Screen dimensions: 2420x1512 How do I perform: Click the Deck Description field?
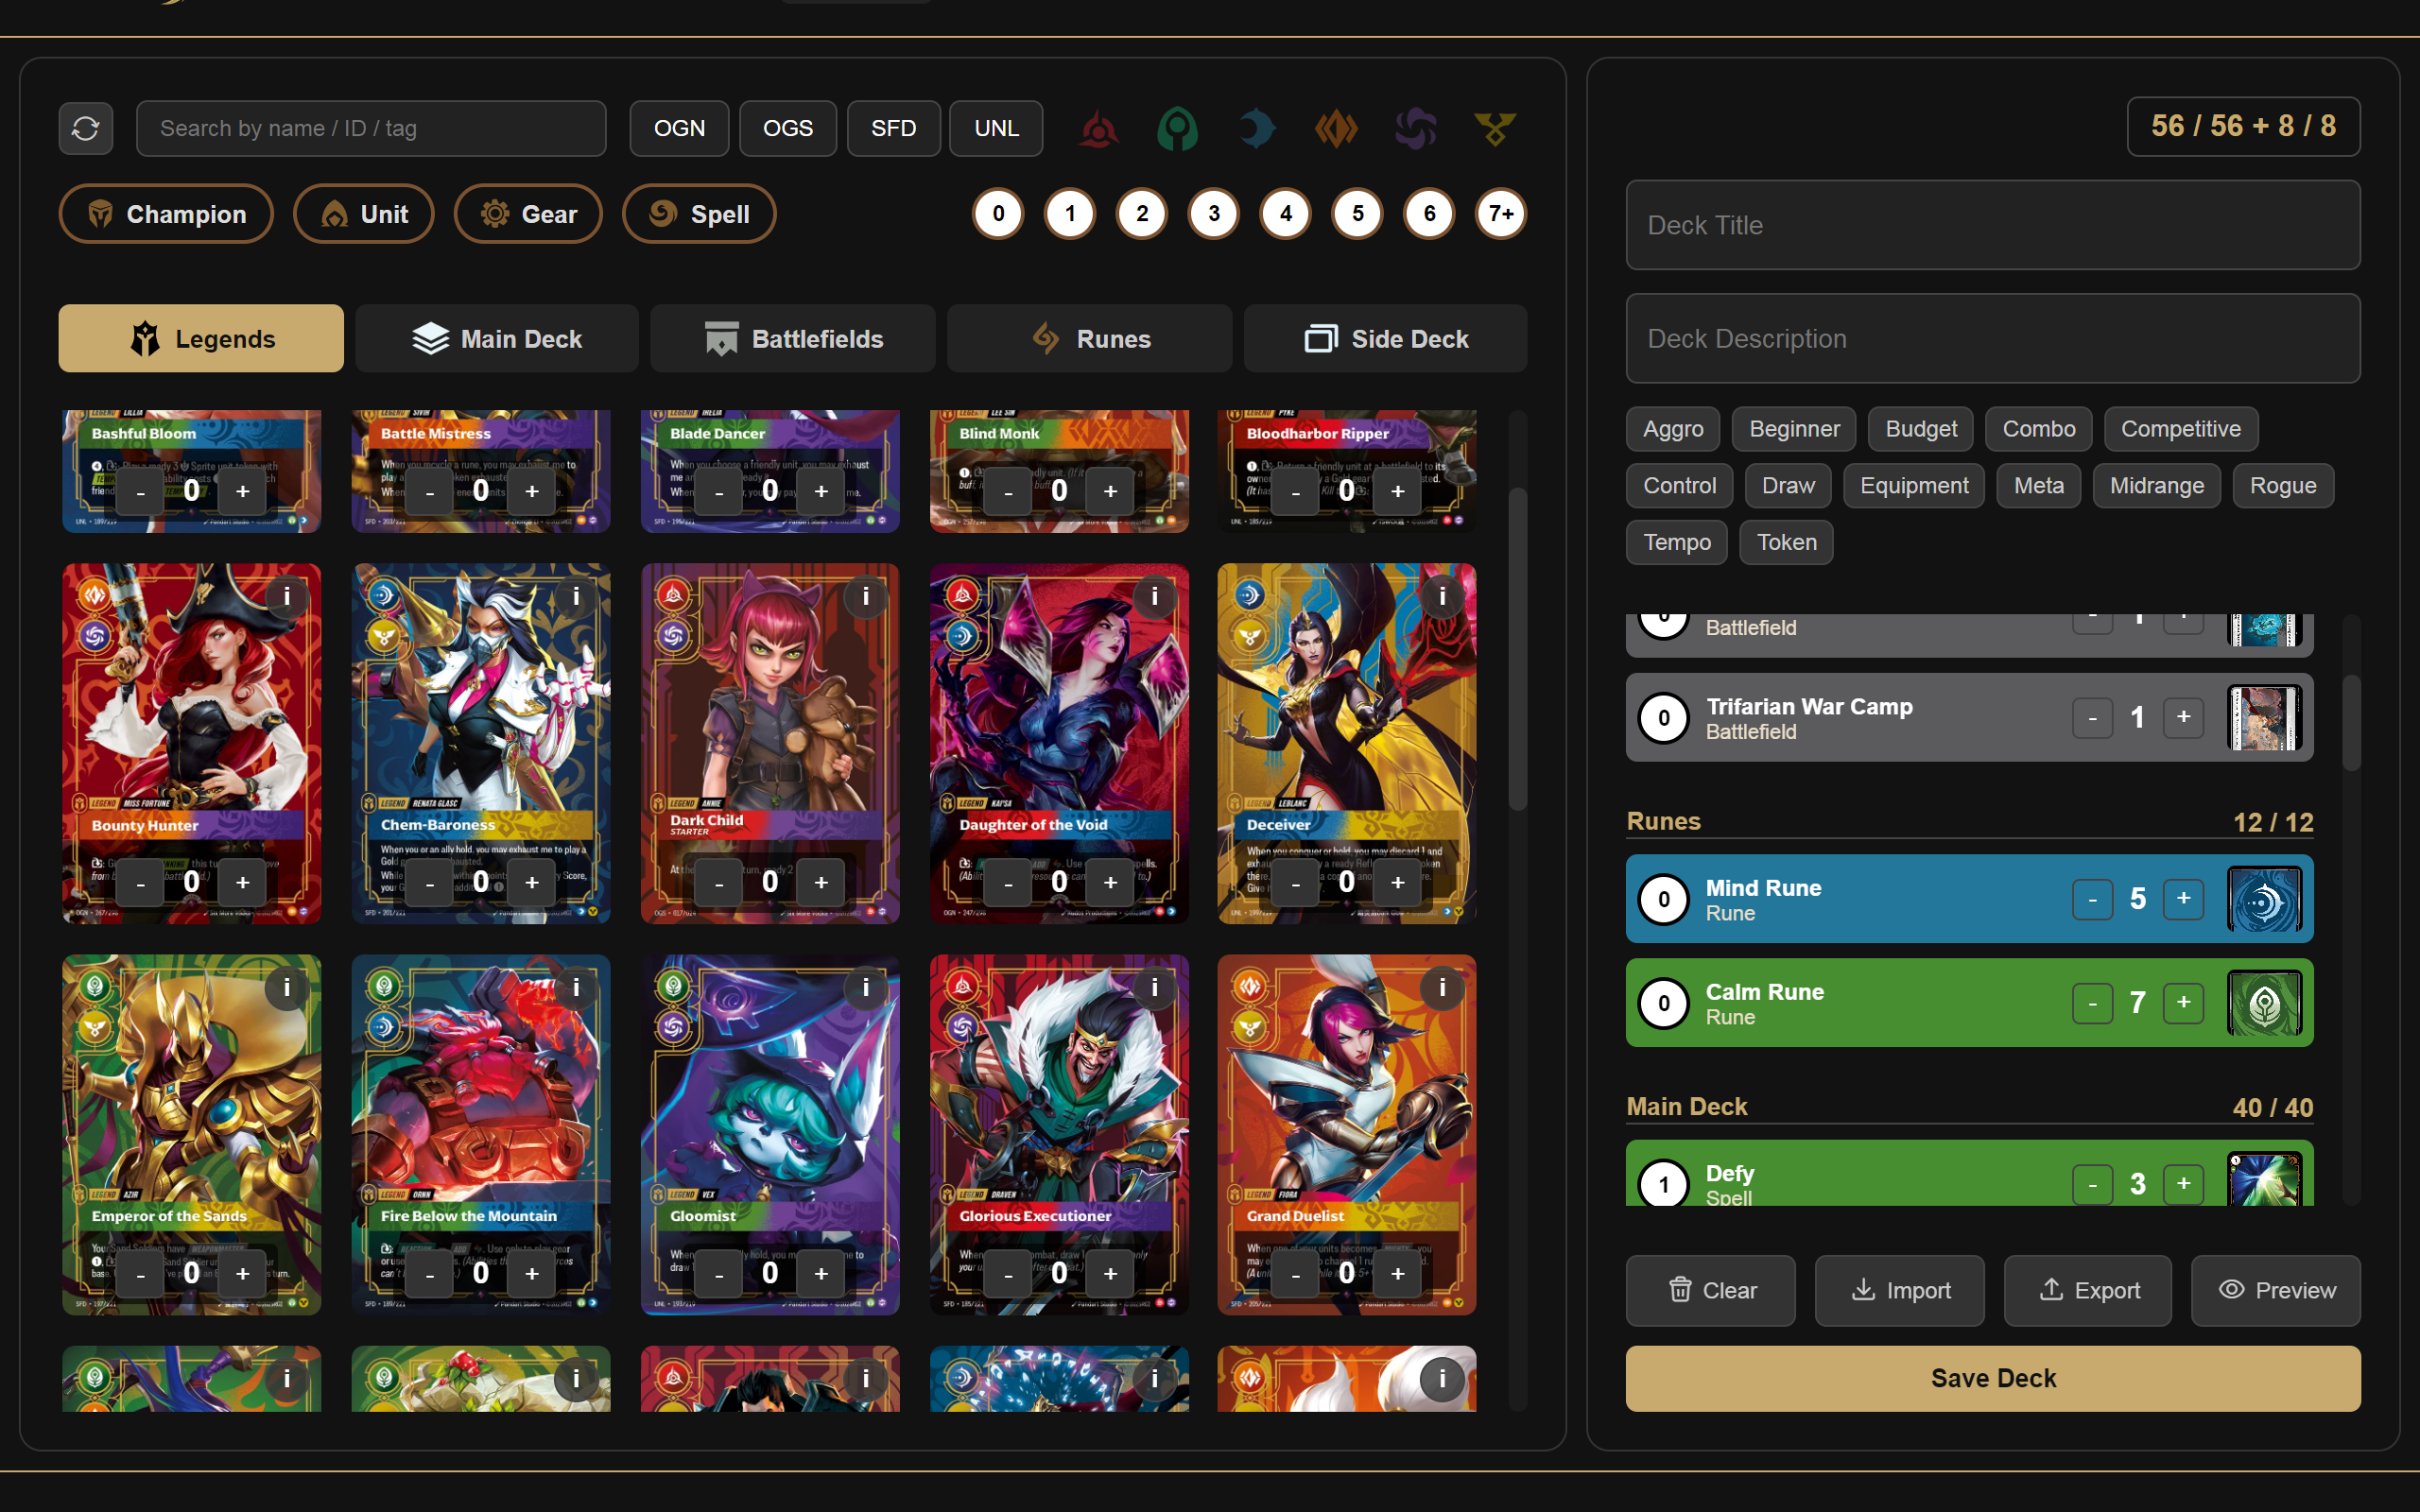1994,338
